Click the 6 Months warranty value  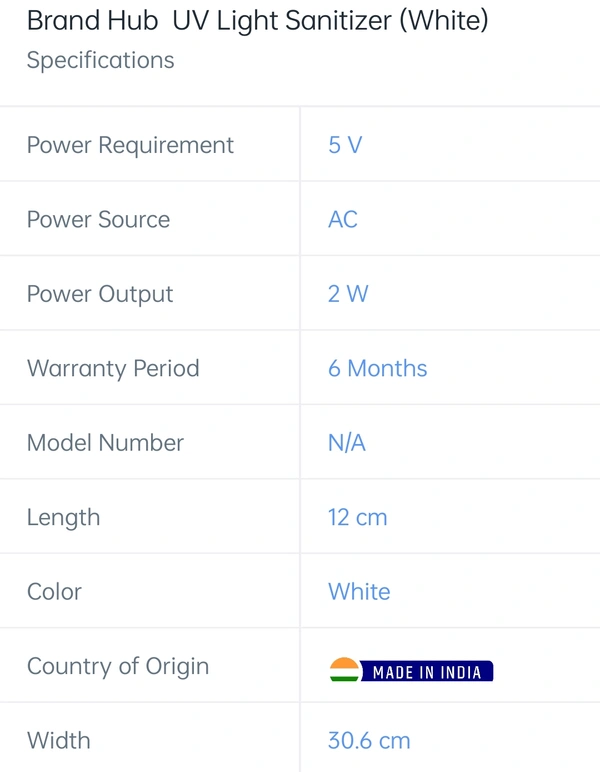point(378,368)
